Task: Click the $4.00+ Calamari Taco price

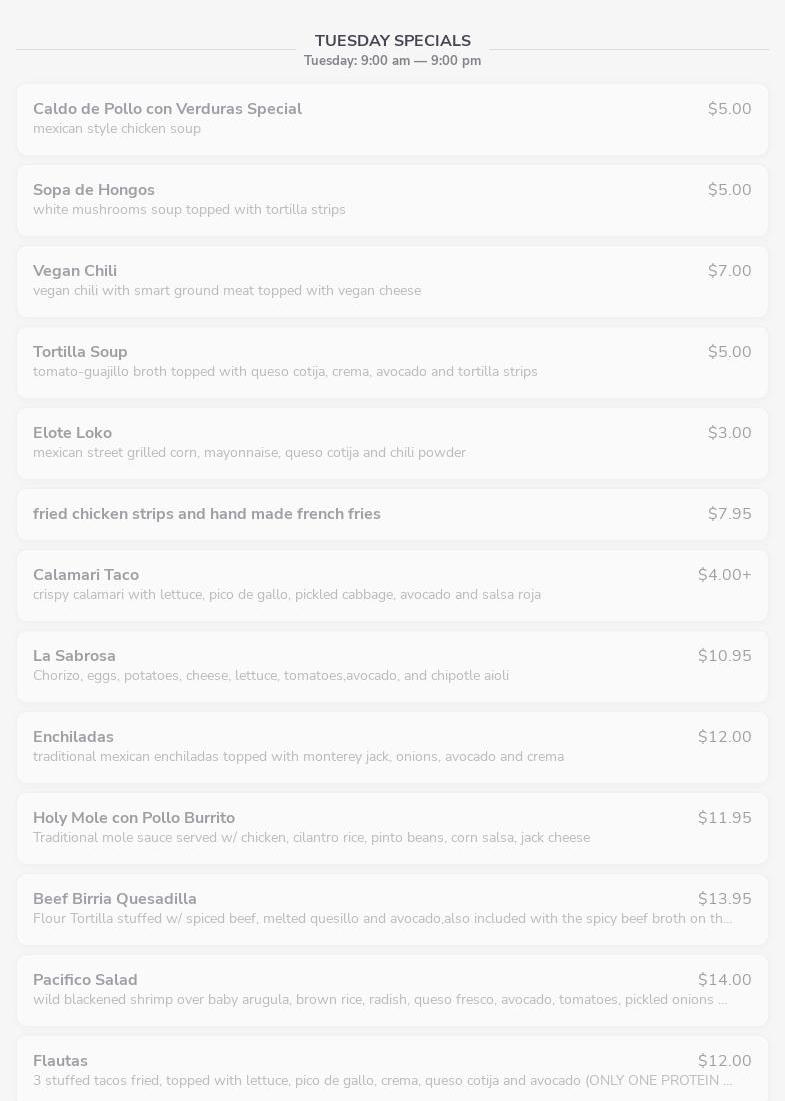Action: (725, 574)
